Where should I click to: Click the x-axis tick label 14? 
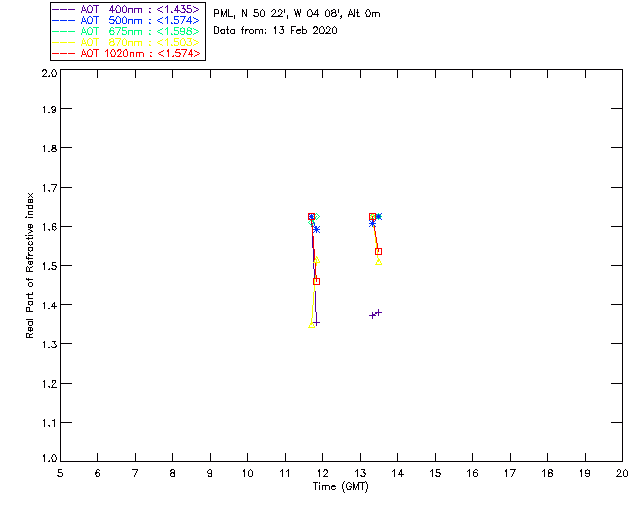tap(398, 473)
